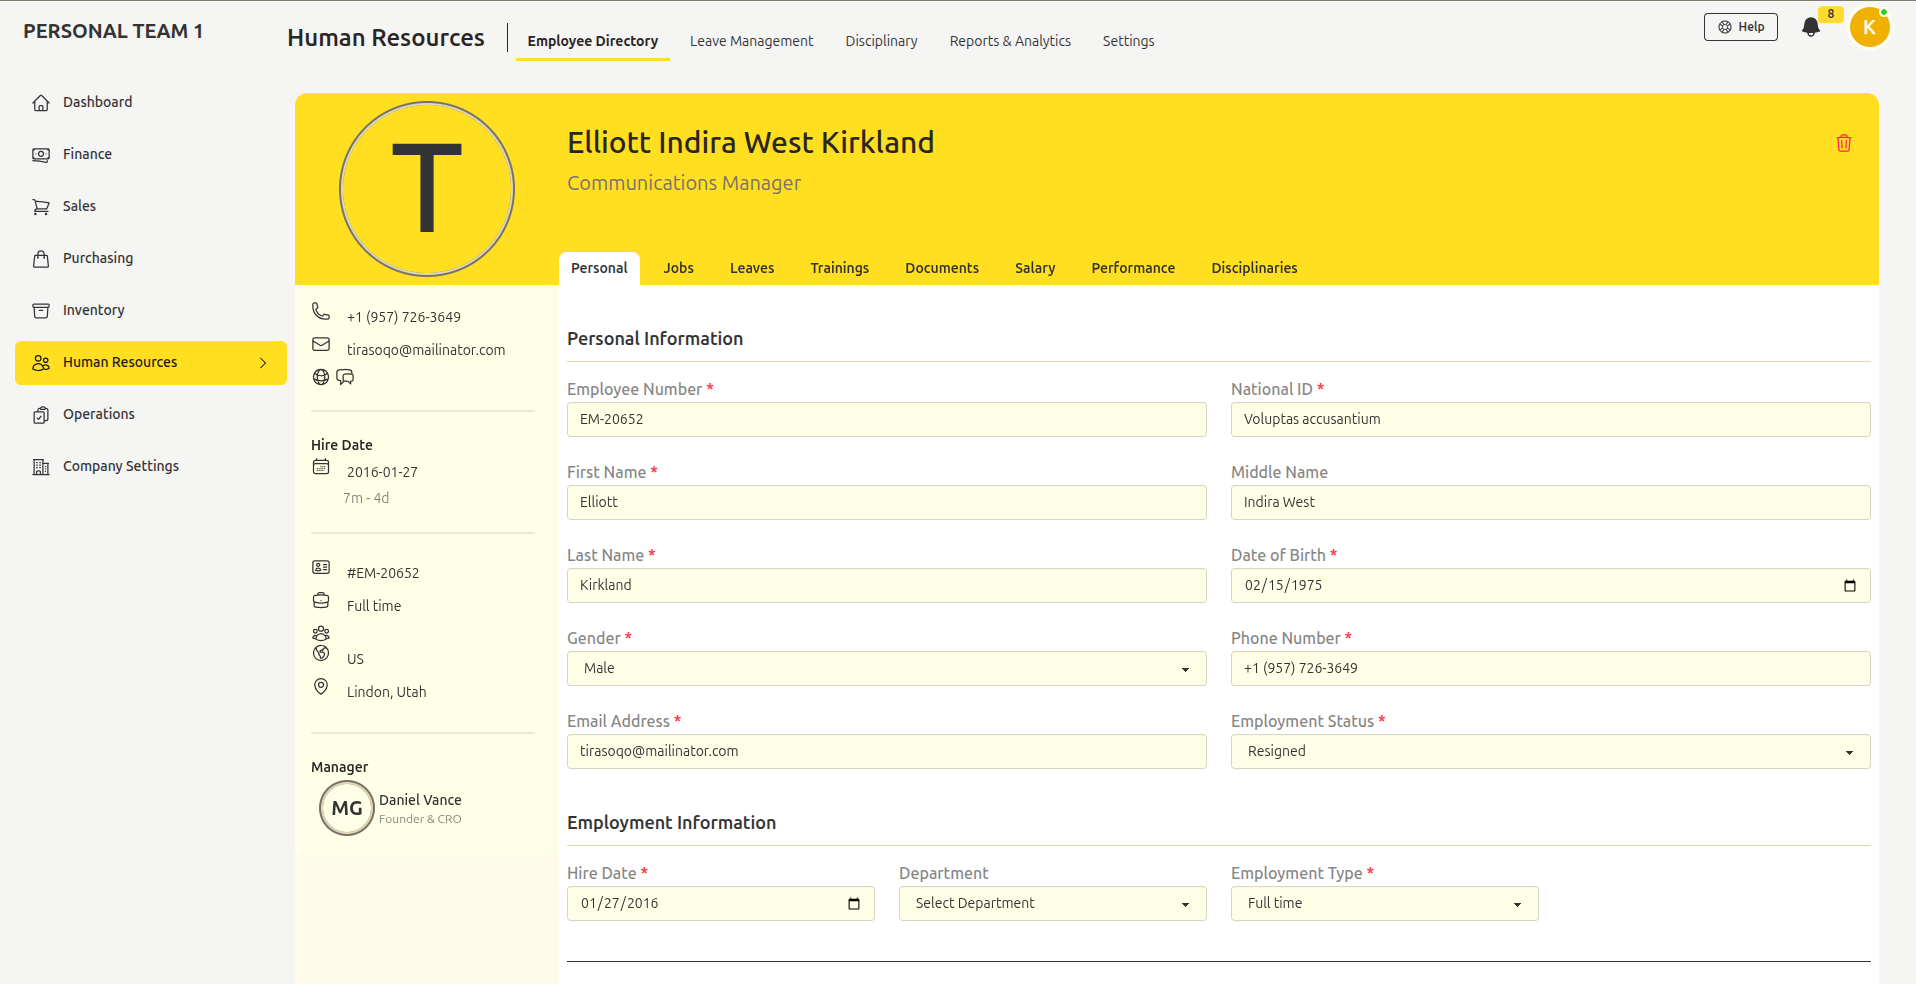This screenshot has height=984, width=1916.
Task: Click the ID card icon beside #EM-20652
Action: click(321, 567)
